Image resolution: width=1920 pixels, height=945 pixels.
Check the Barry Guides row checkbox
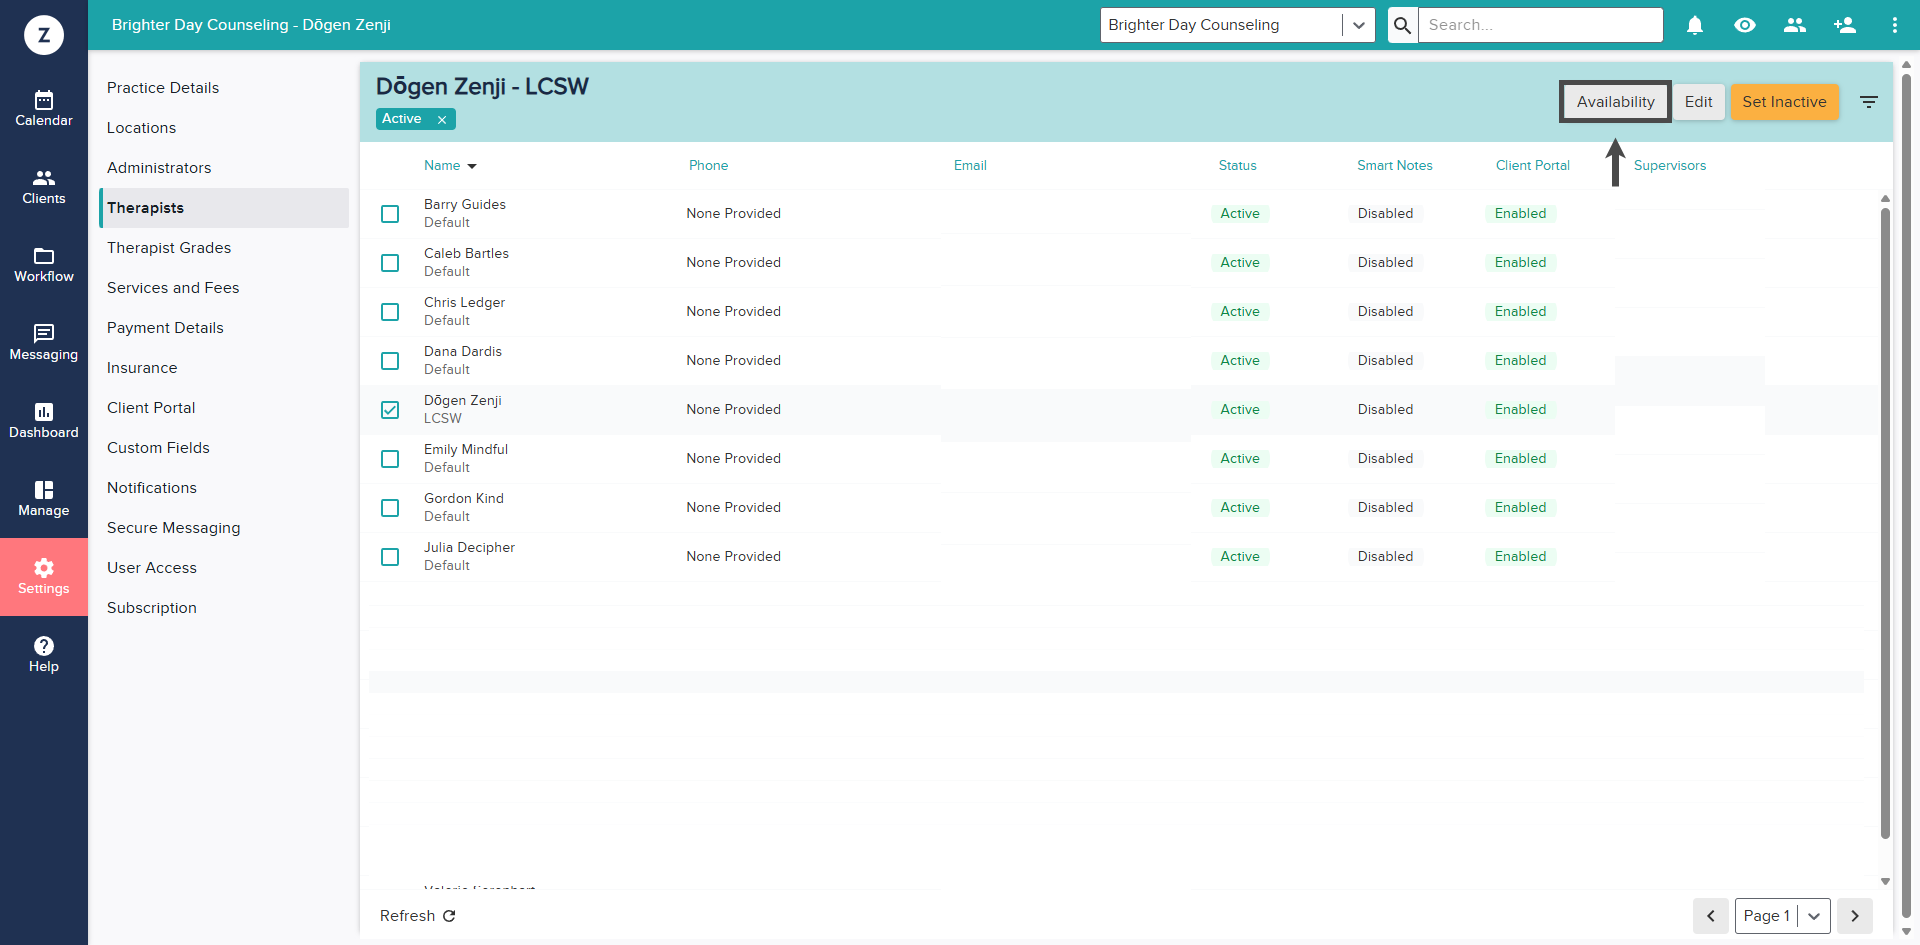tap(390, 214)
